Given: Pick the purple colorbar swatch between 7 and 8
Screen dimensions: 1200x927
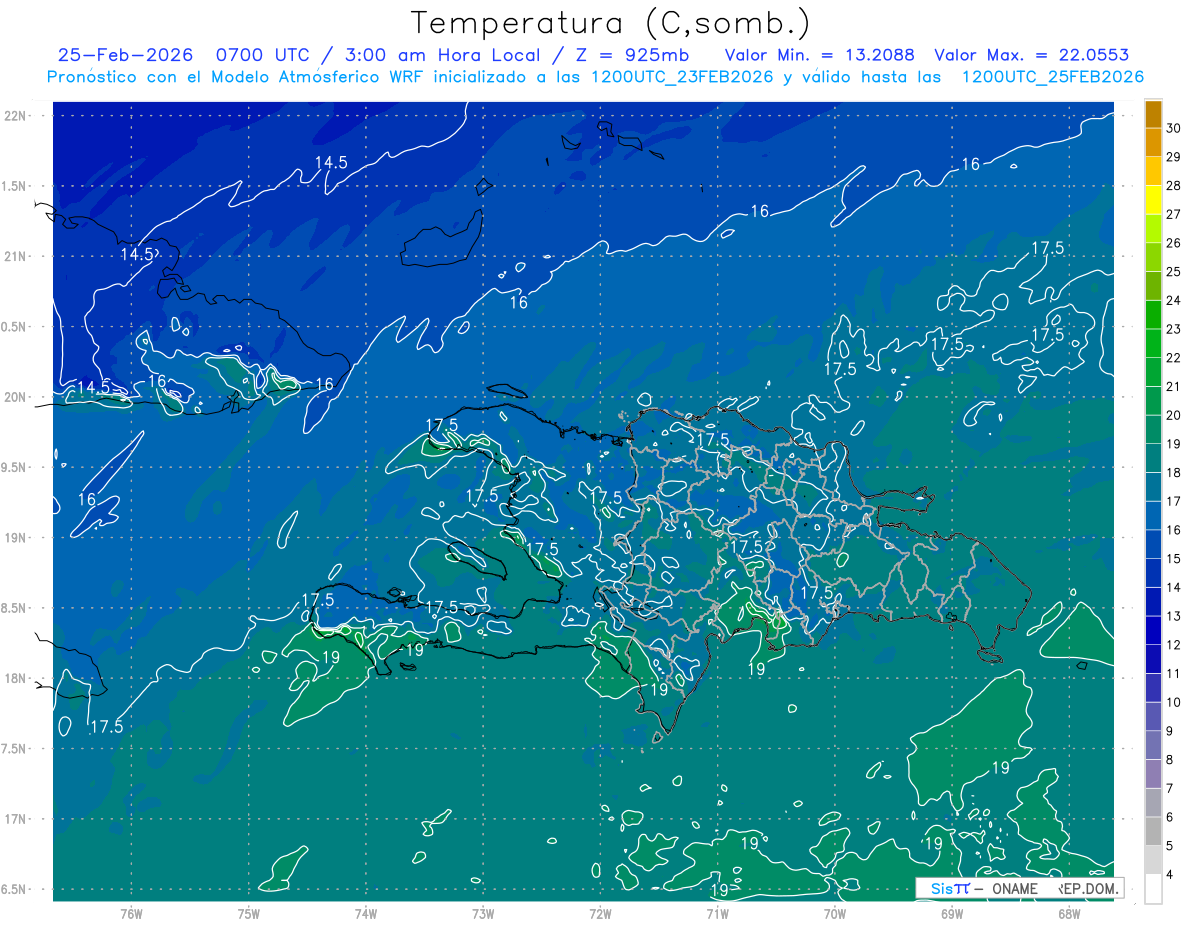Looking at the screenshot, I should 1153,774.
